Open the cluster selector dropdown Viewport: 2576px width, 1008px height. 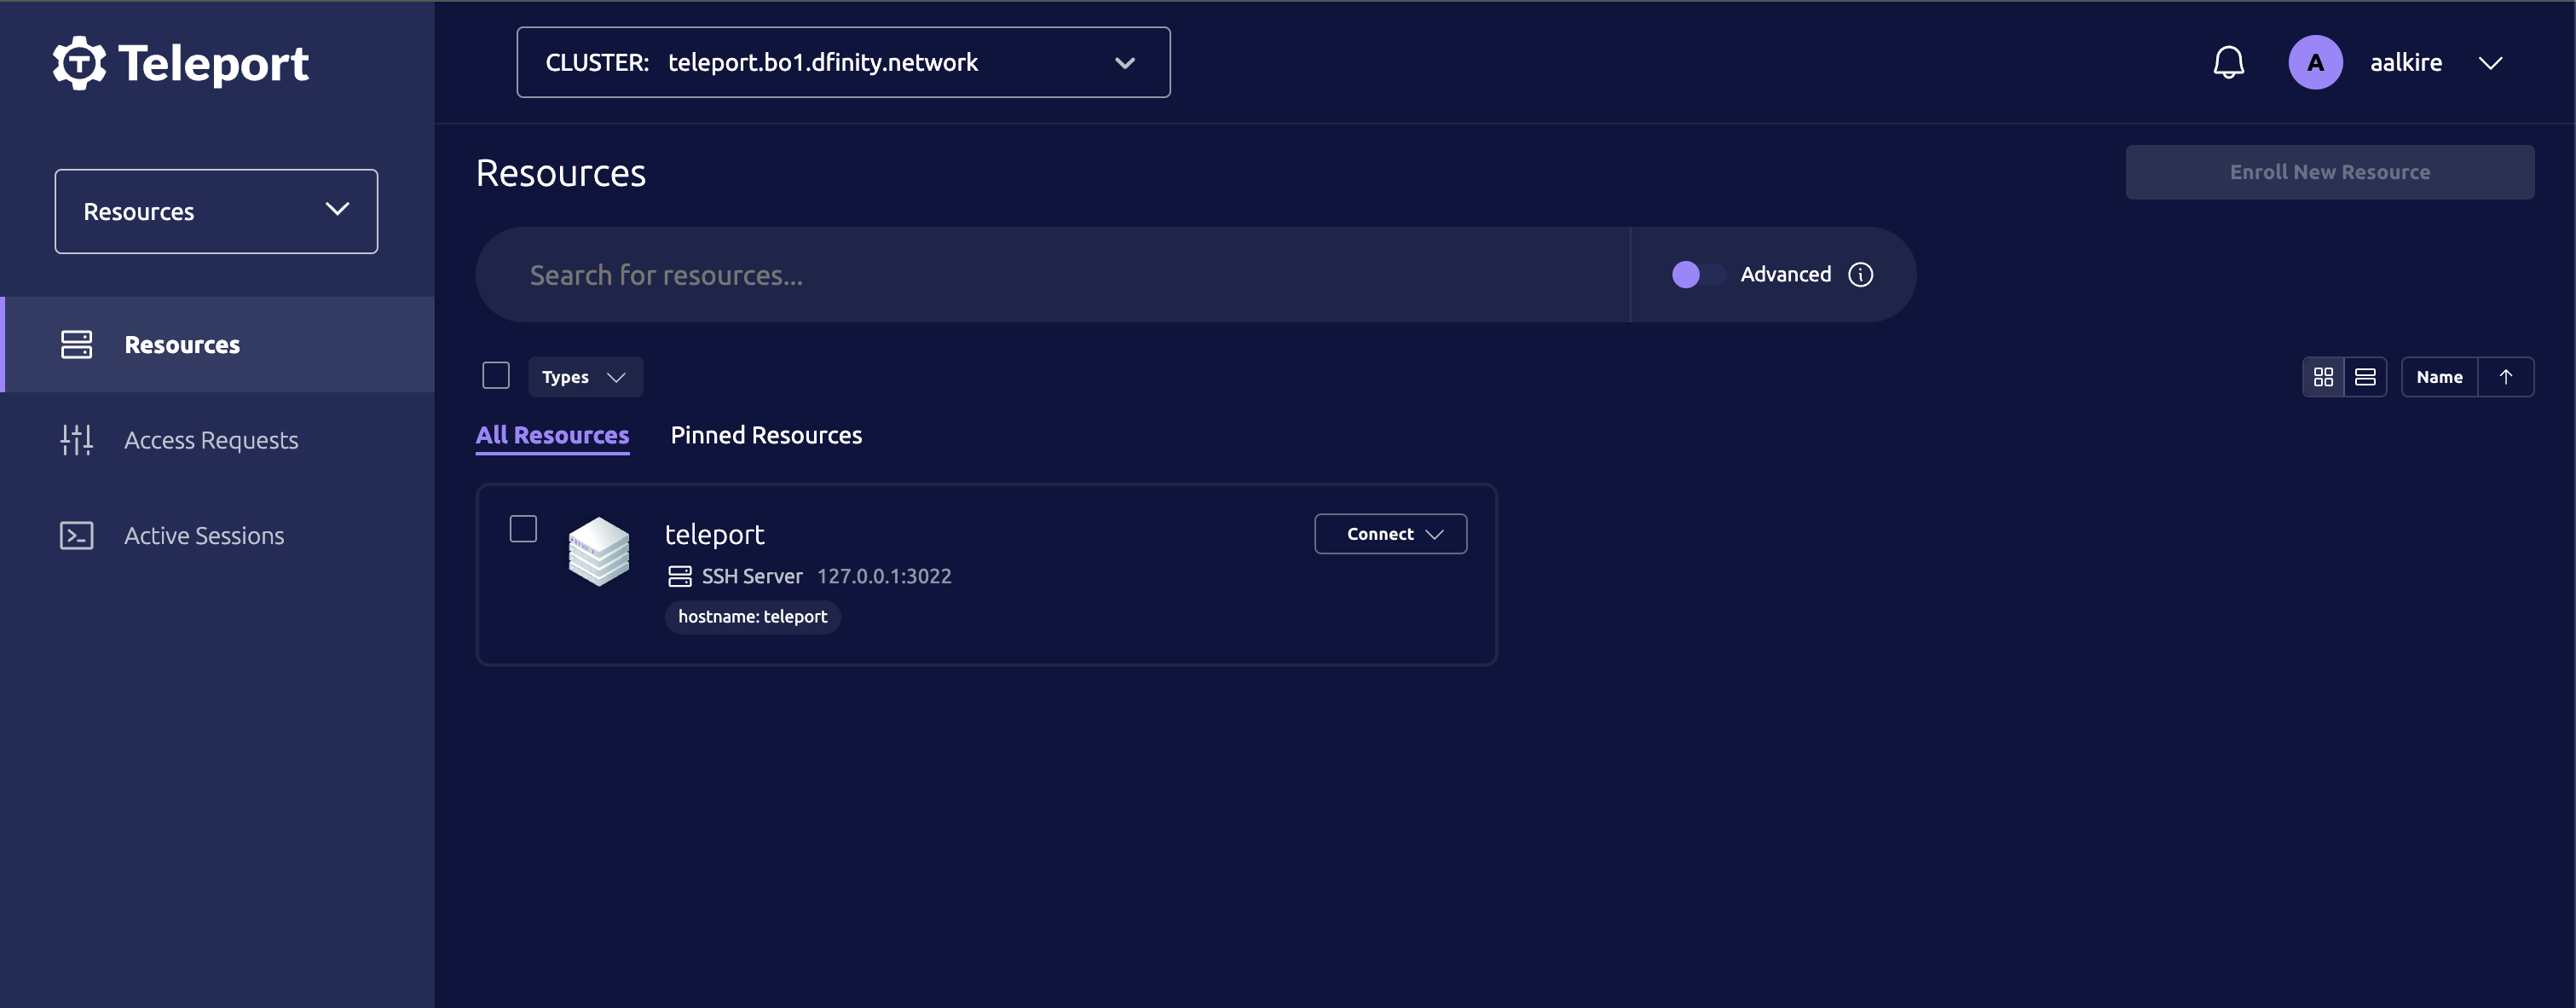(843, 62)
